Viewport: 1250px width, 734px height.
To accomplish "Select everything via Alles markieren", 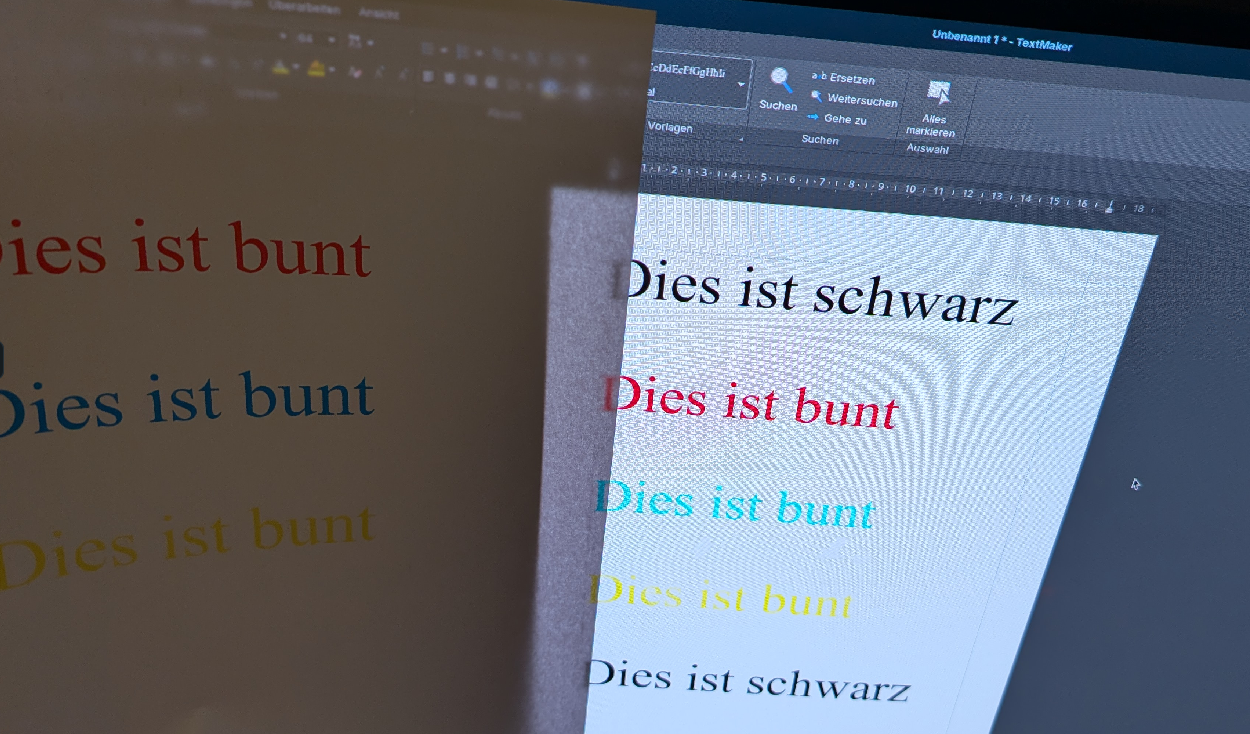I will [933, 110].
